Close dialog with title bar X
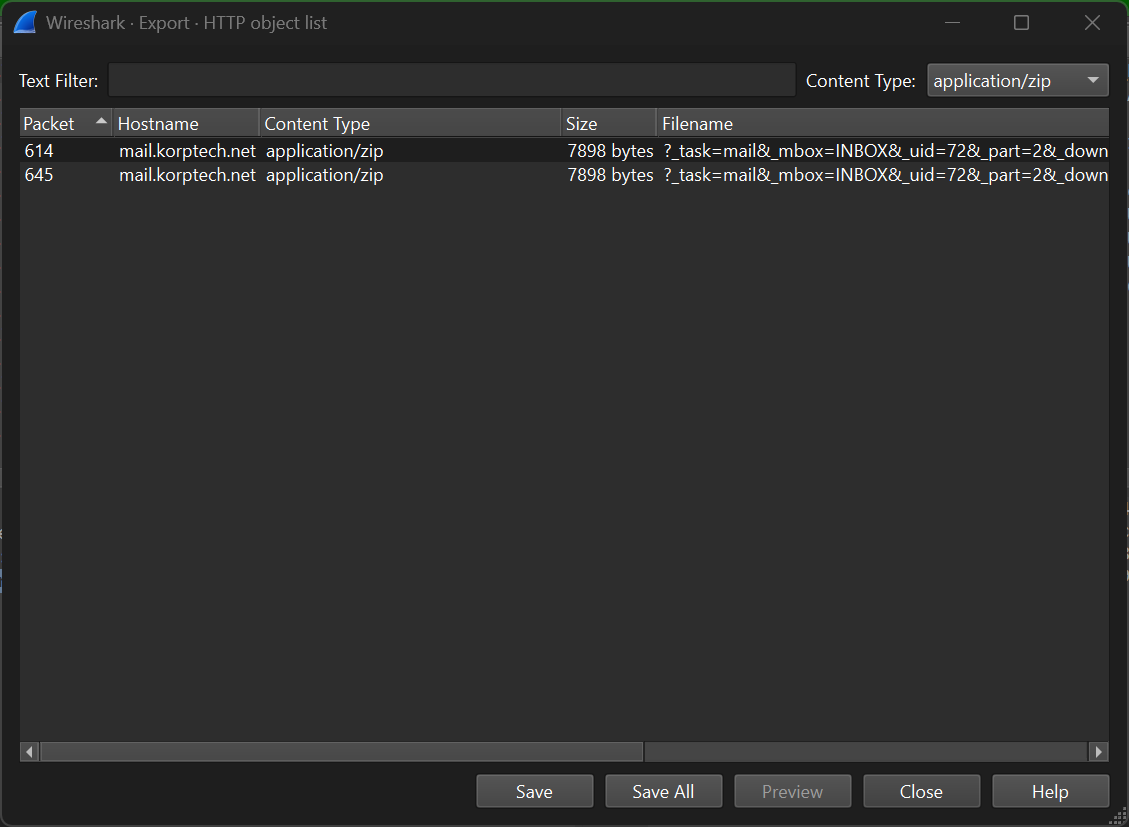The width and height of the screenshot is (1129, 827). (x=1092, y=22)
